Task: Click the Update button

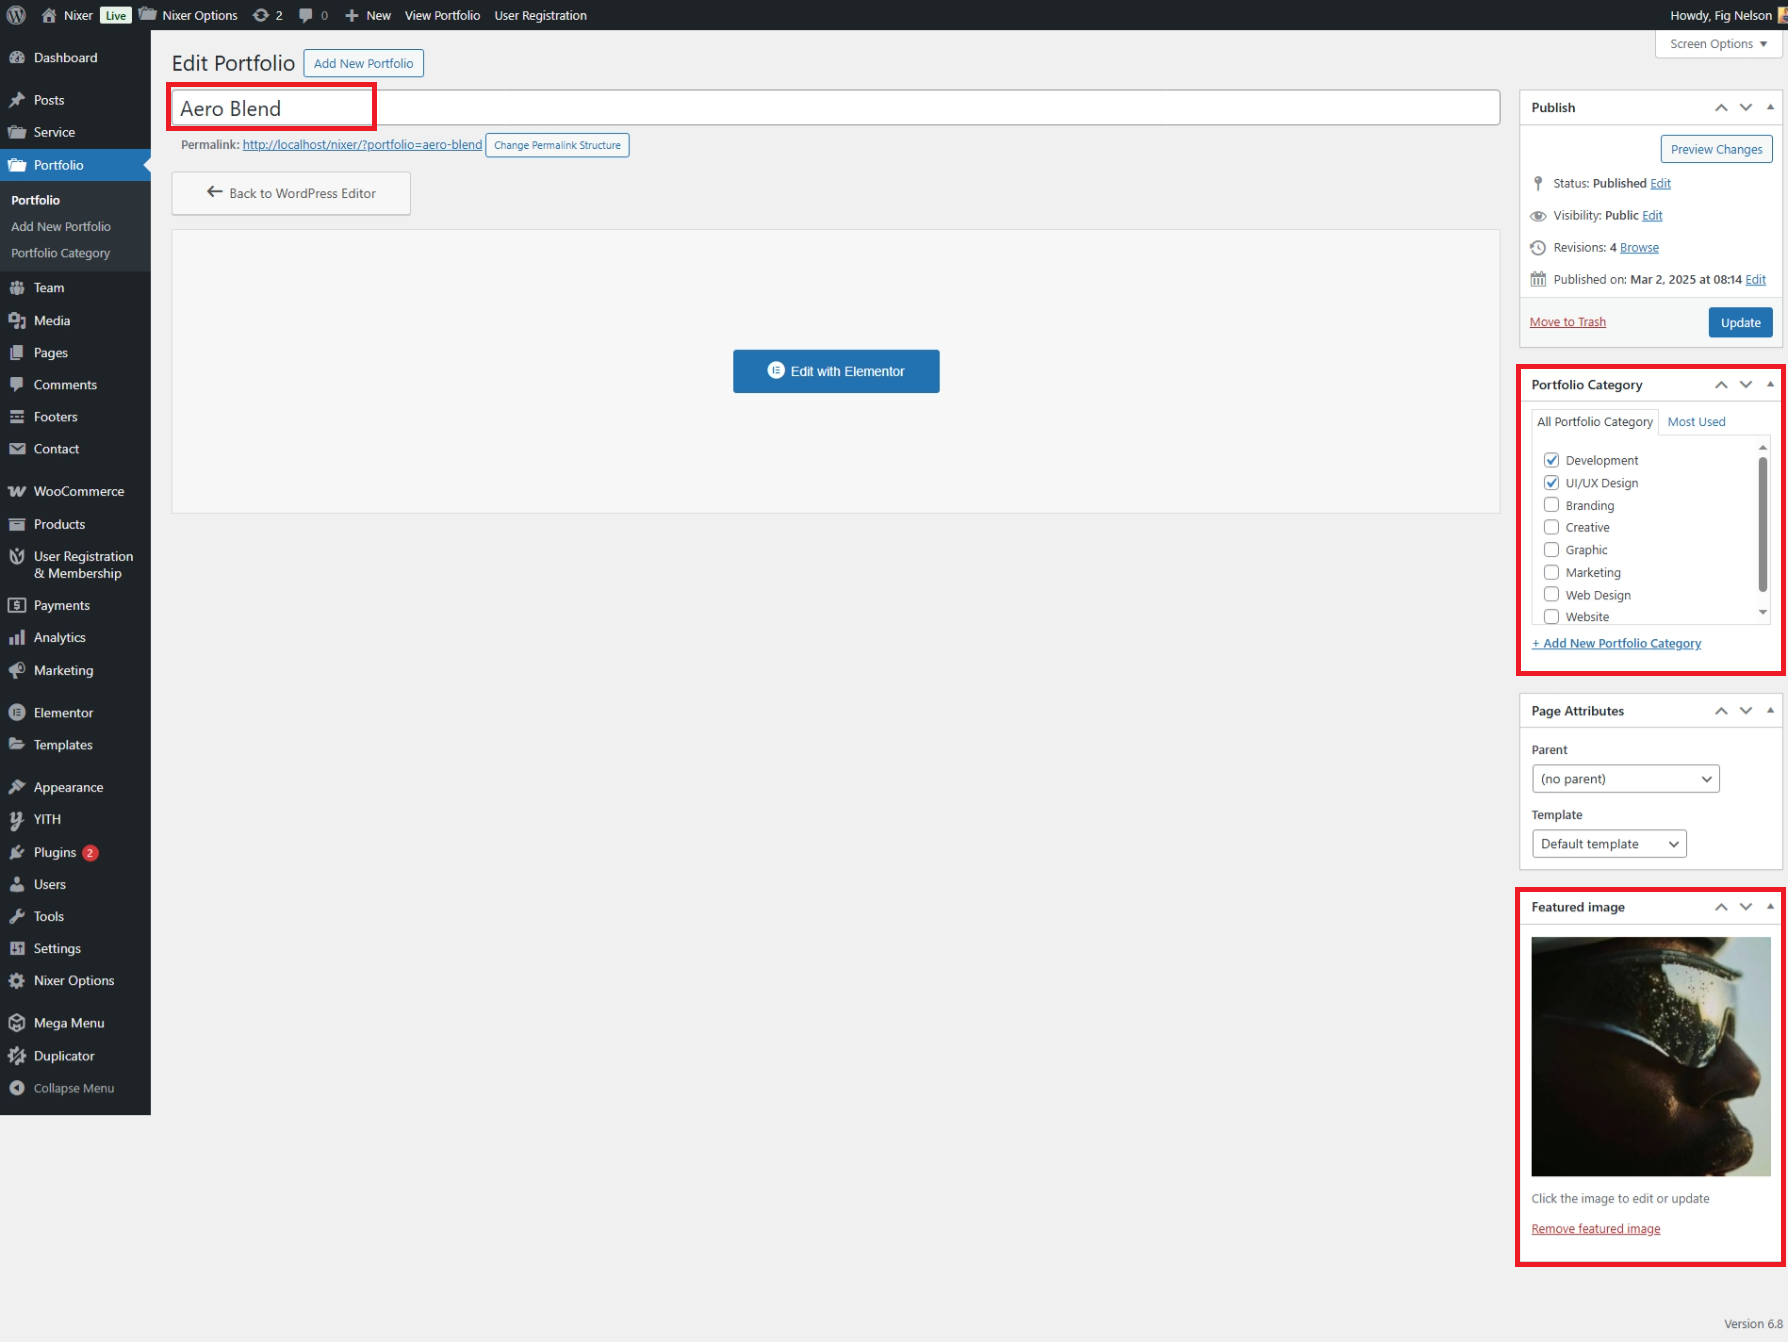Action: click(1740, 323)
